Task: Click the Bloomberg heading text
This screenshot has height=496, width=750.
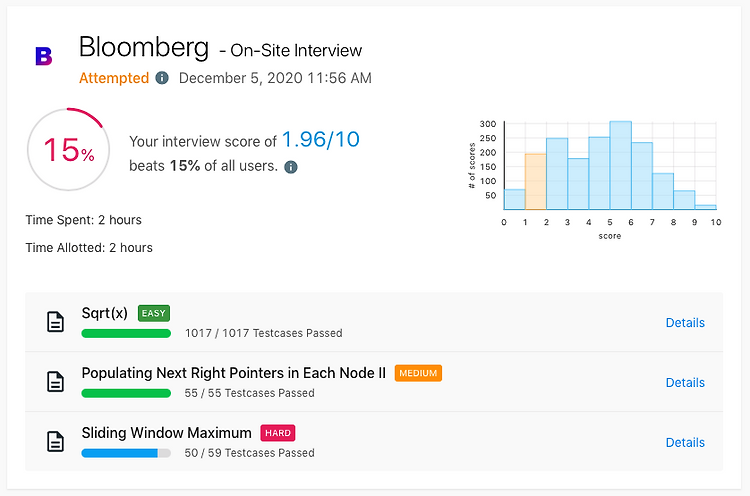Action: pyautogui.click(x=144, y=47)
